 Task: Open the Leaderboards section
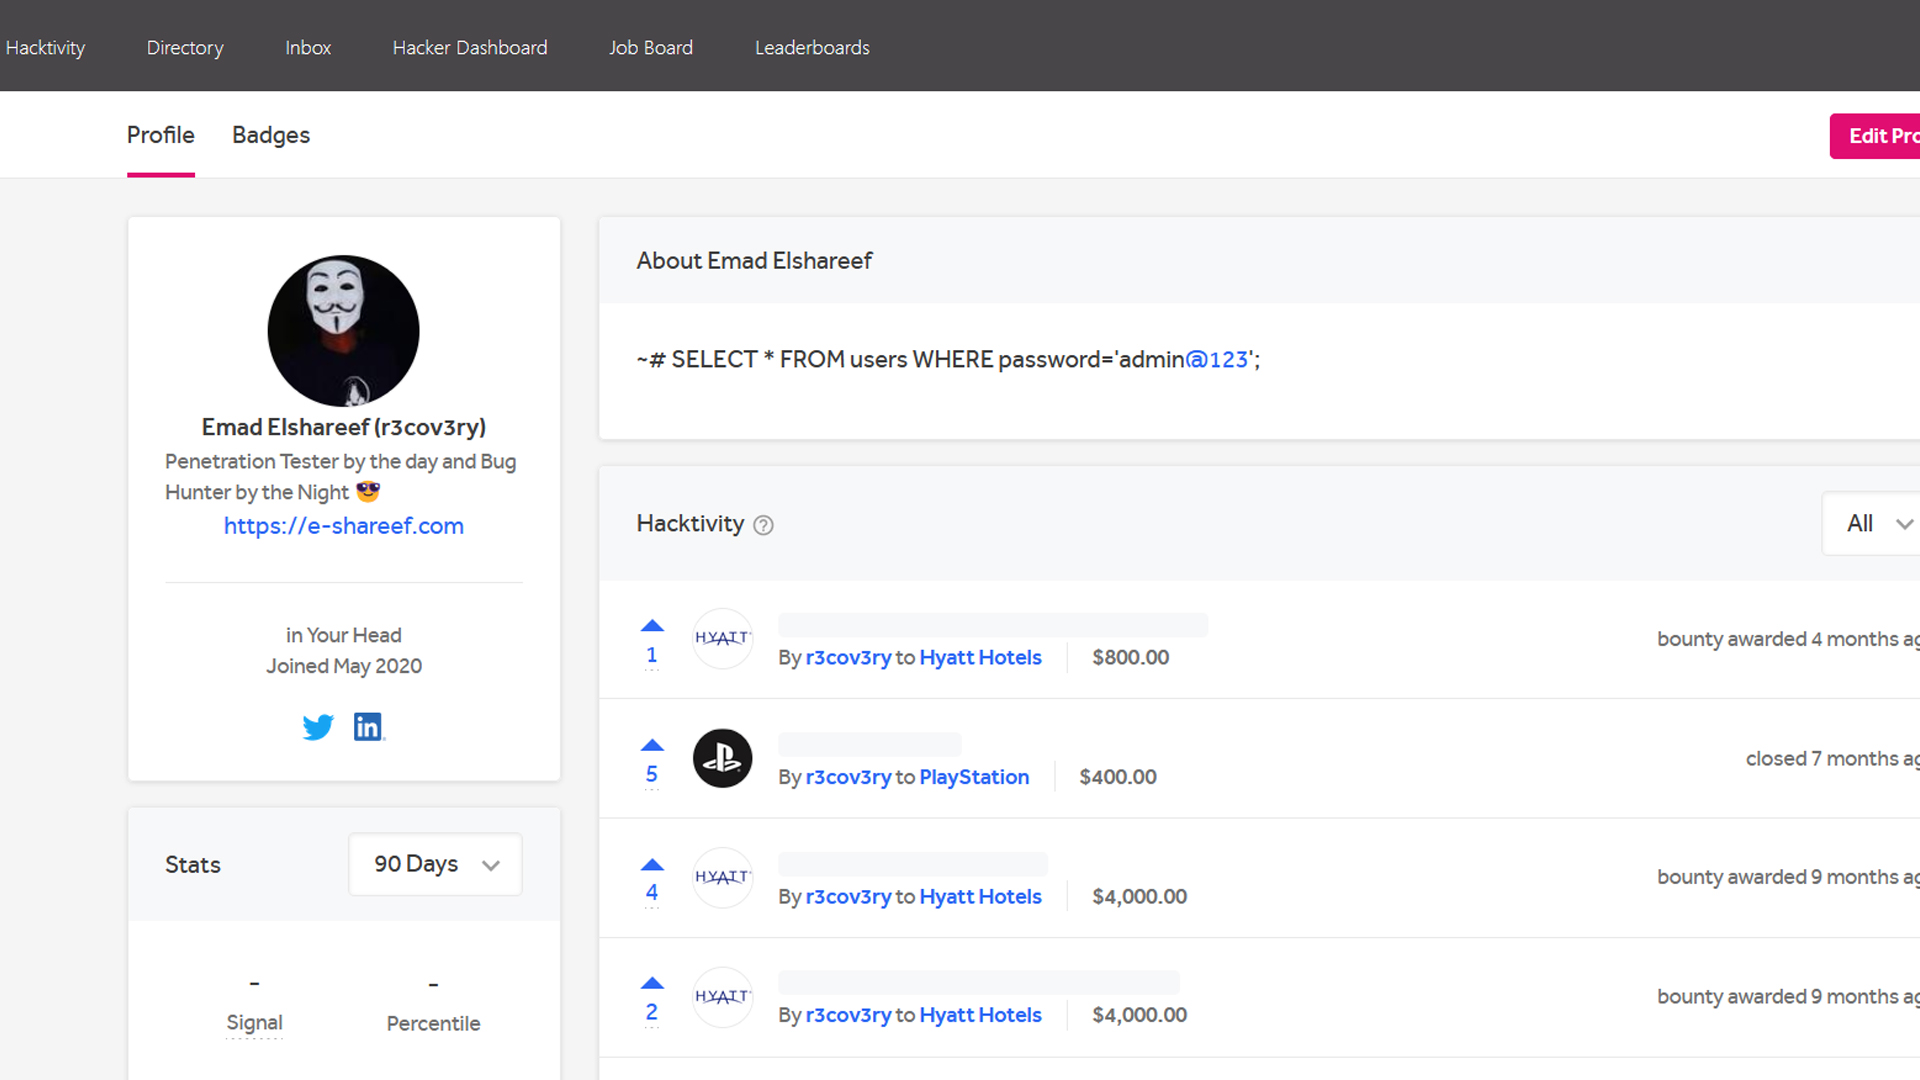tap(812, 47)
